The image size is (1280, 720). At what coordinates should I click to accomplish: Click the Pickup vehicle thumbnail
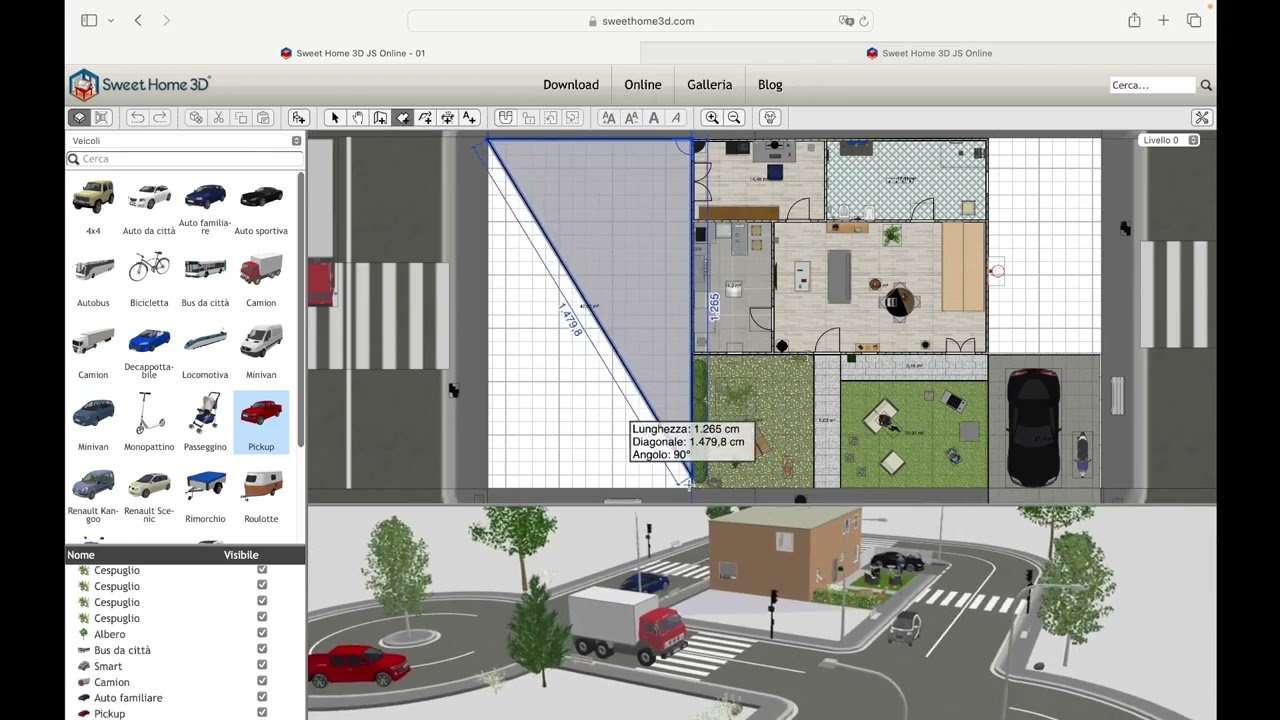(261, 422)
